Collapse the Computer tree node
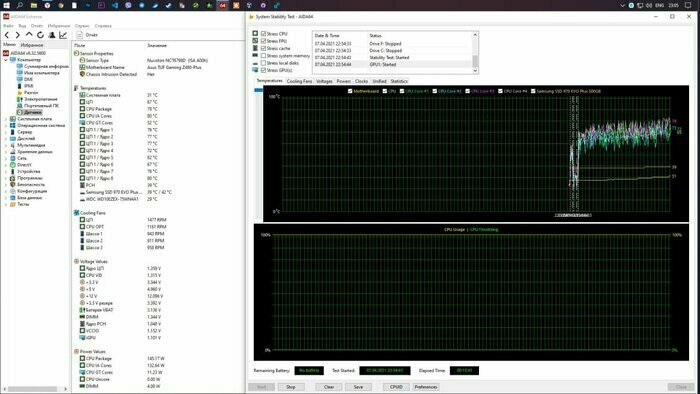The height and width of the screenshot is (394, 700). coord(6,59)
